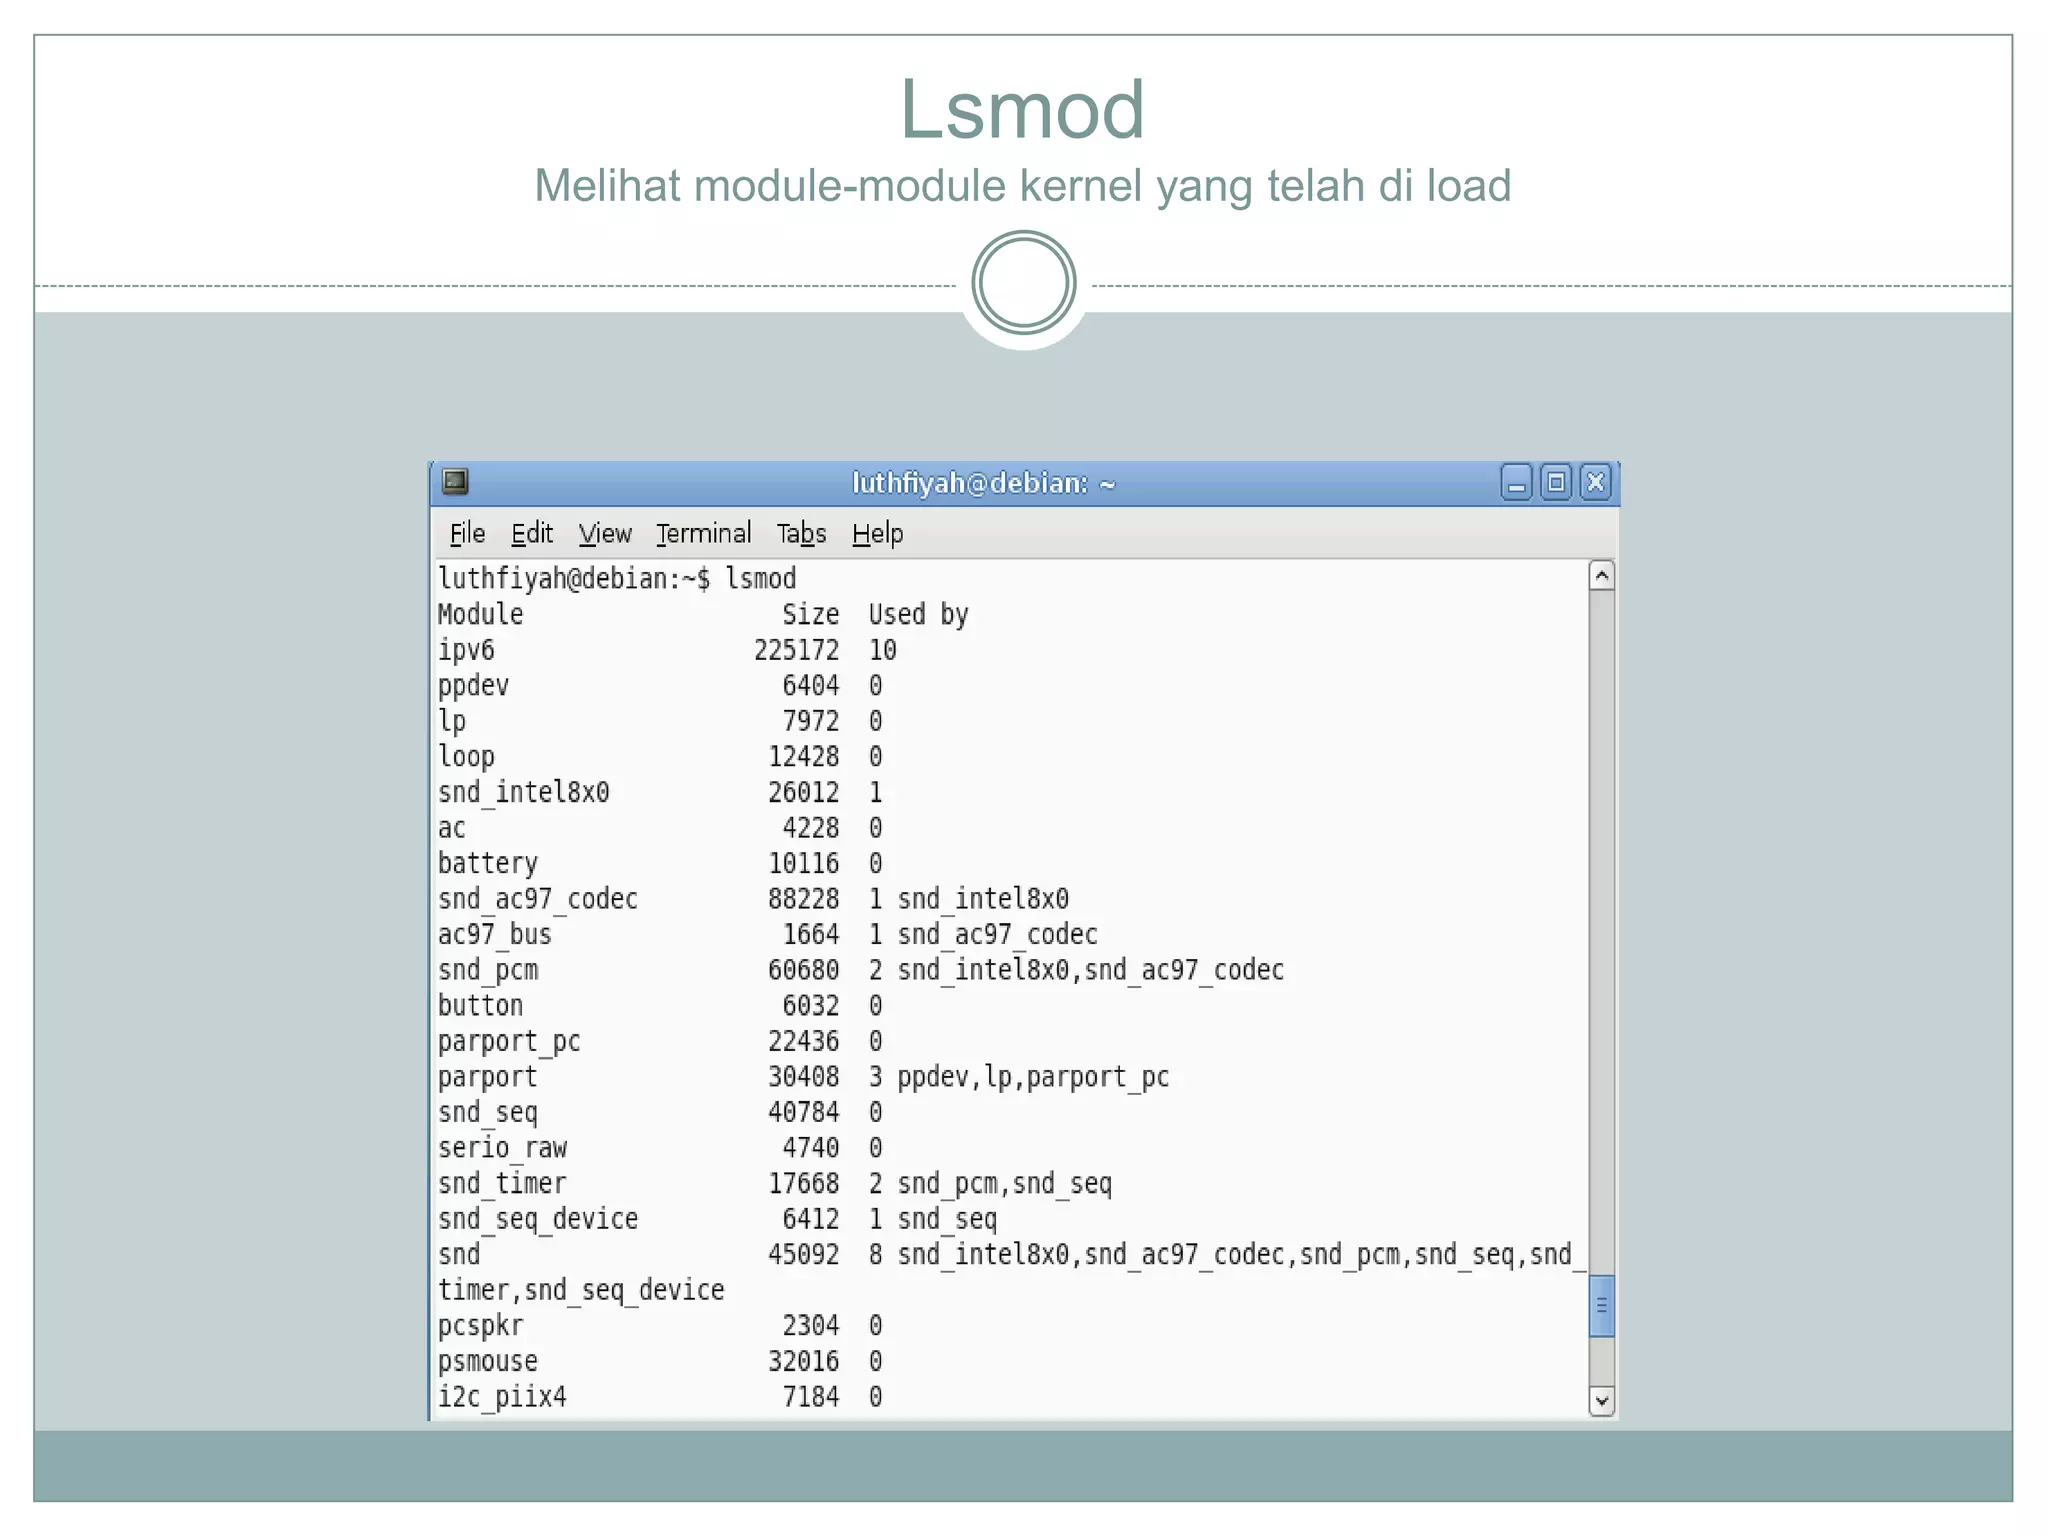
Task: Open the Tabs menu
Action: point(802,534)
